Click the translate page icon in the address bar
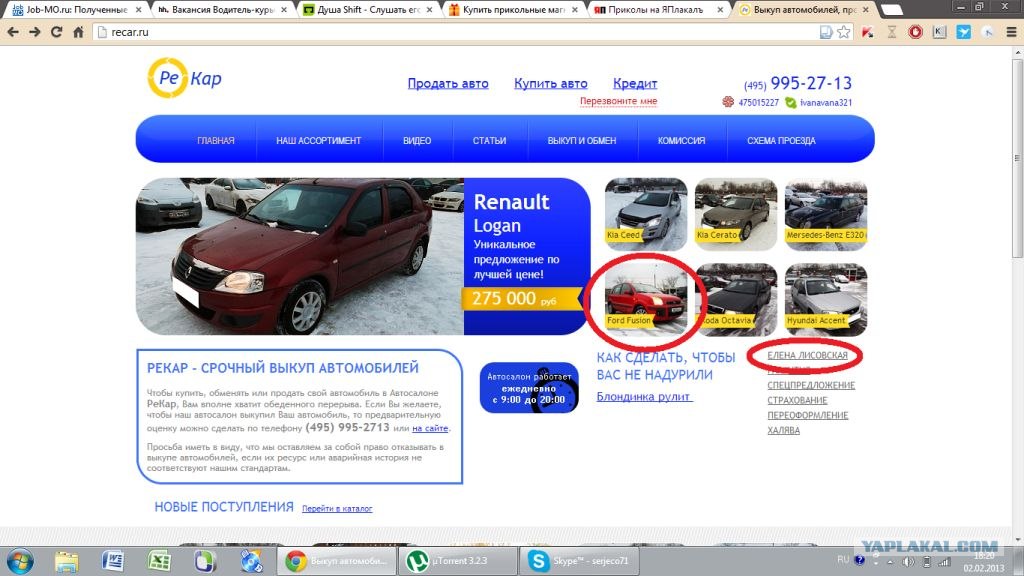The width and height of the screenshot is (1024, 576). (826, 31)
